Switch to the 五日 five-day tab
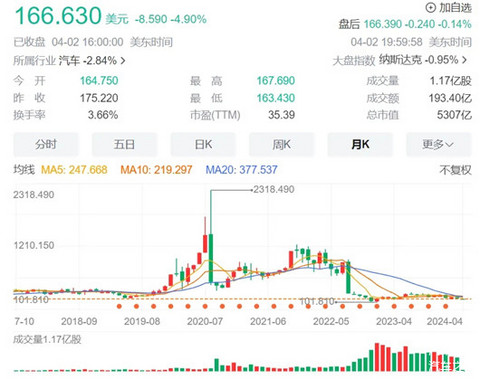 pyautogui.click(x=124, y=144)
